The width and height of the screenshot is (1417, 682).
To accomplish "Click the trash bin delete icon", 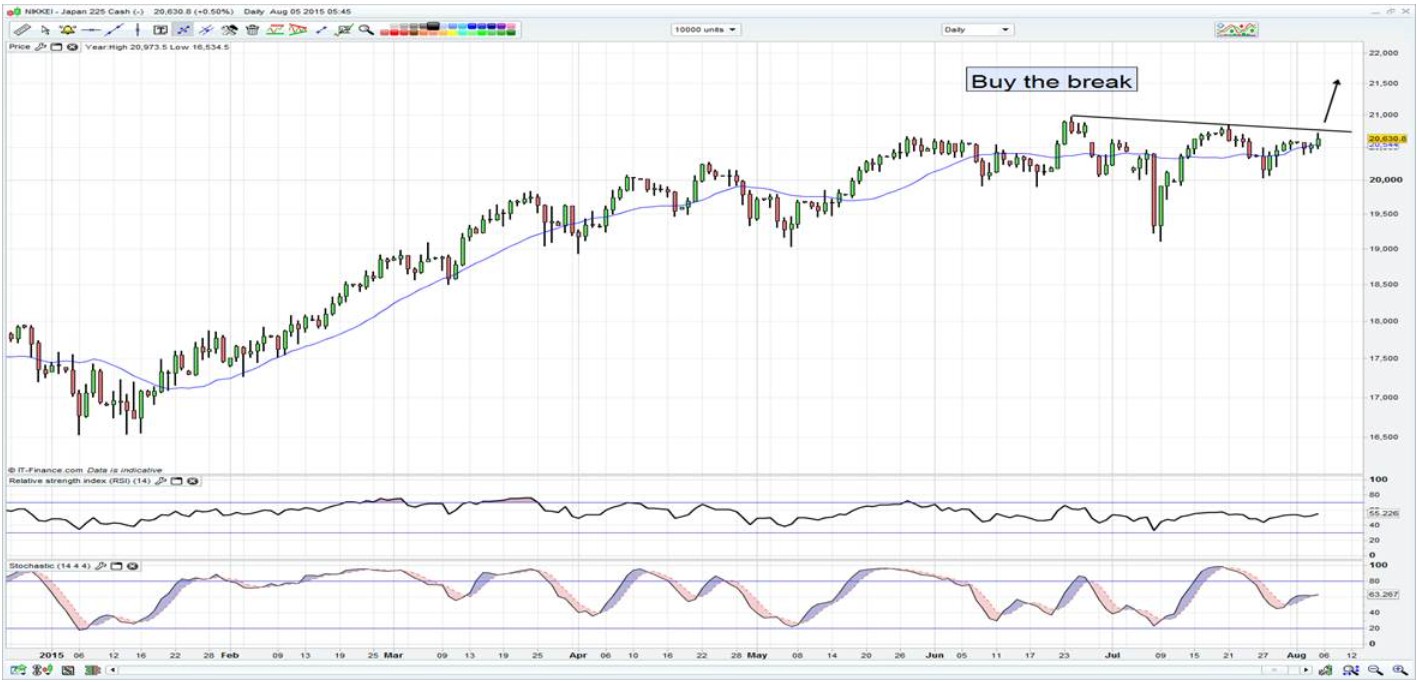I will coord(252,30).
